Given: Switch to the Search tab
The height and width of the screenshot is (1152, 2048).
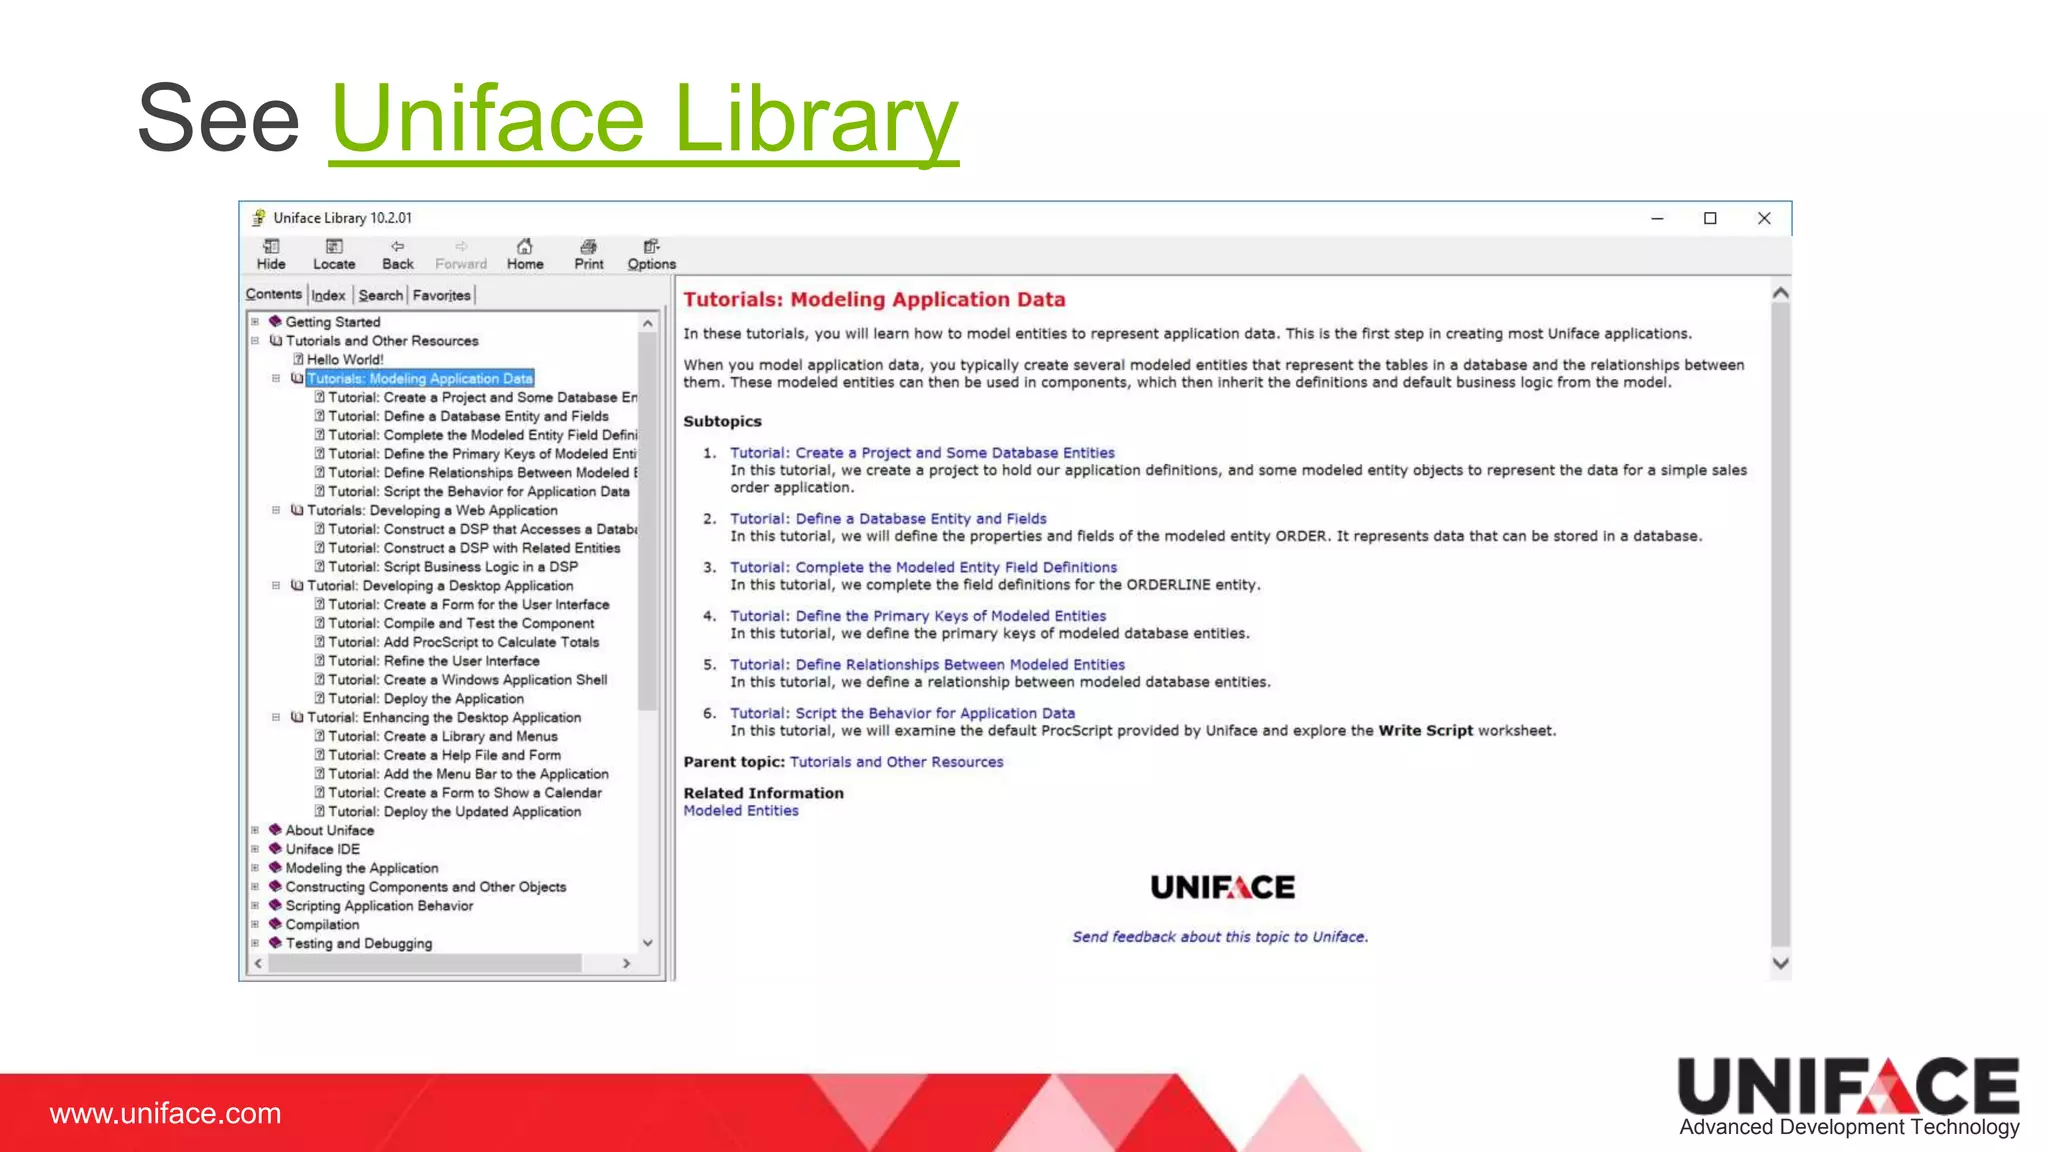Looking at the screenshot, I should click(381, 295).
